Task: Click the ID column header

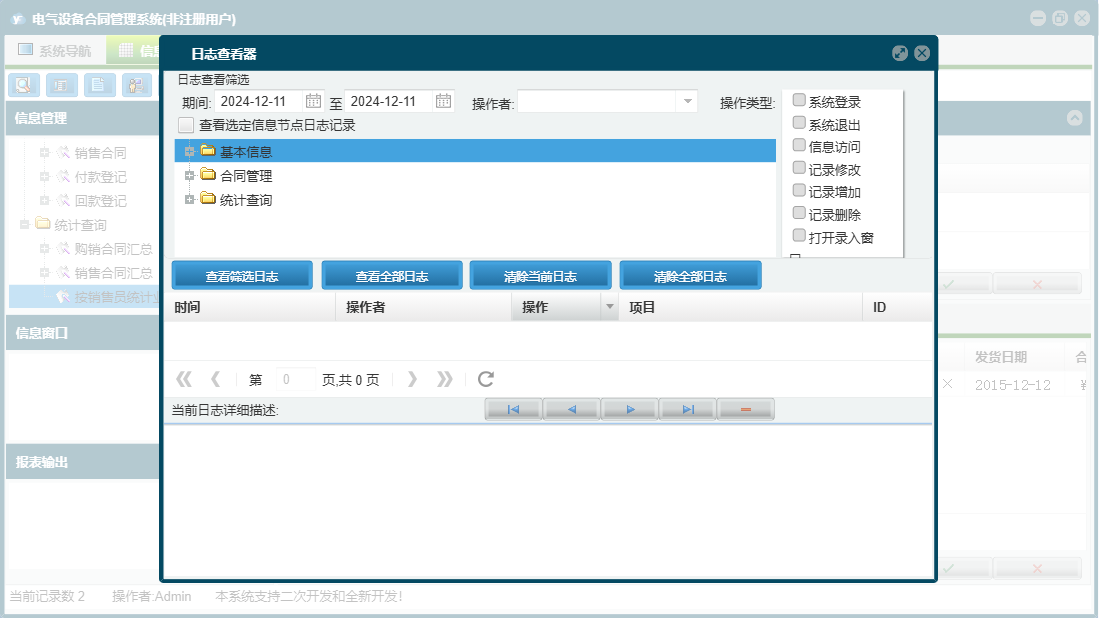Action: click(x=897, y=307)
